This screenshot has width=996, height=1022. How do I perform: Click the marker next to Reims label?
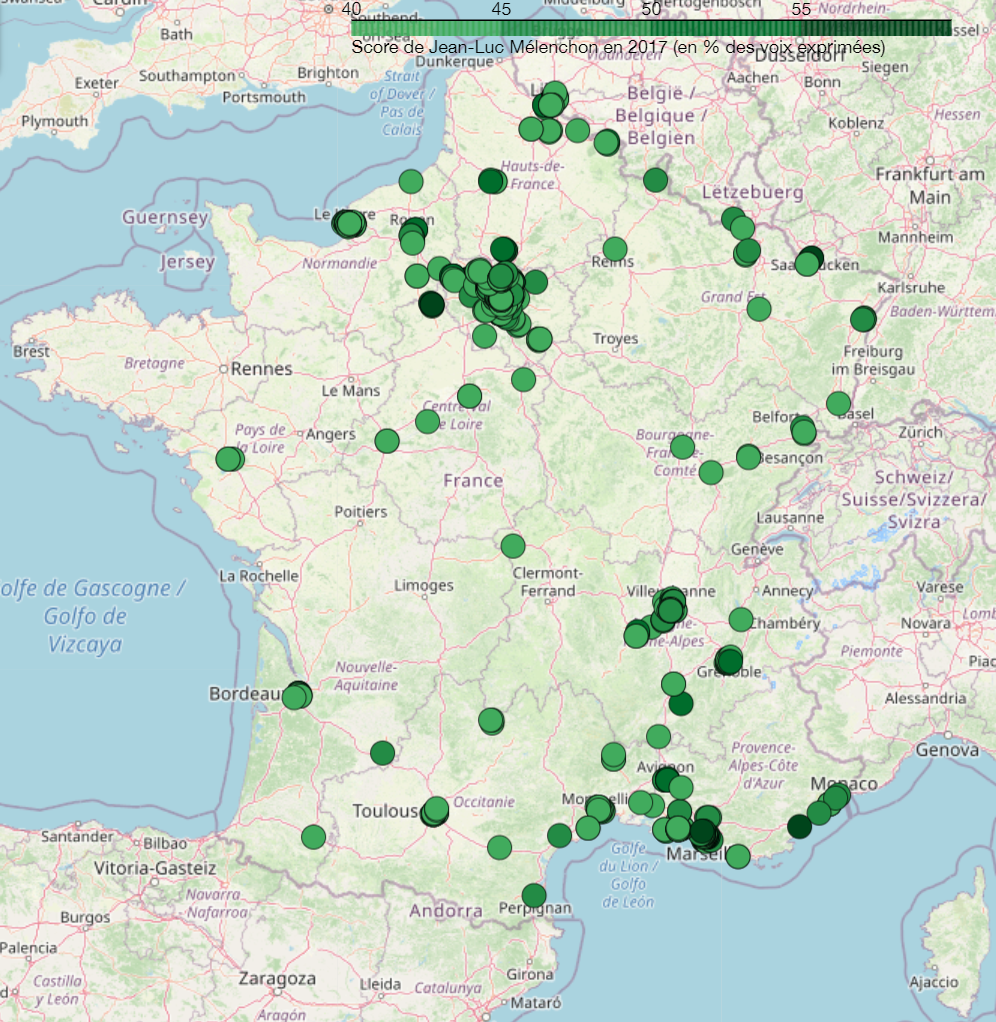tap(615, 249)
